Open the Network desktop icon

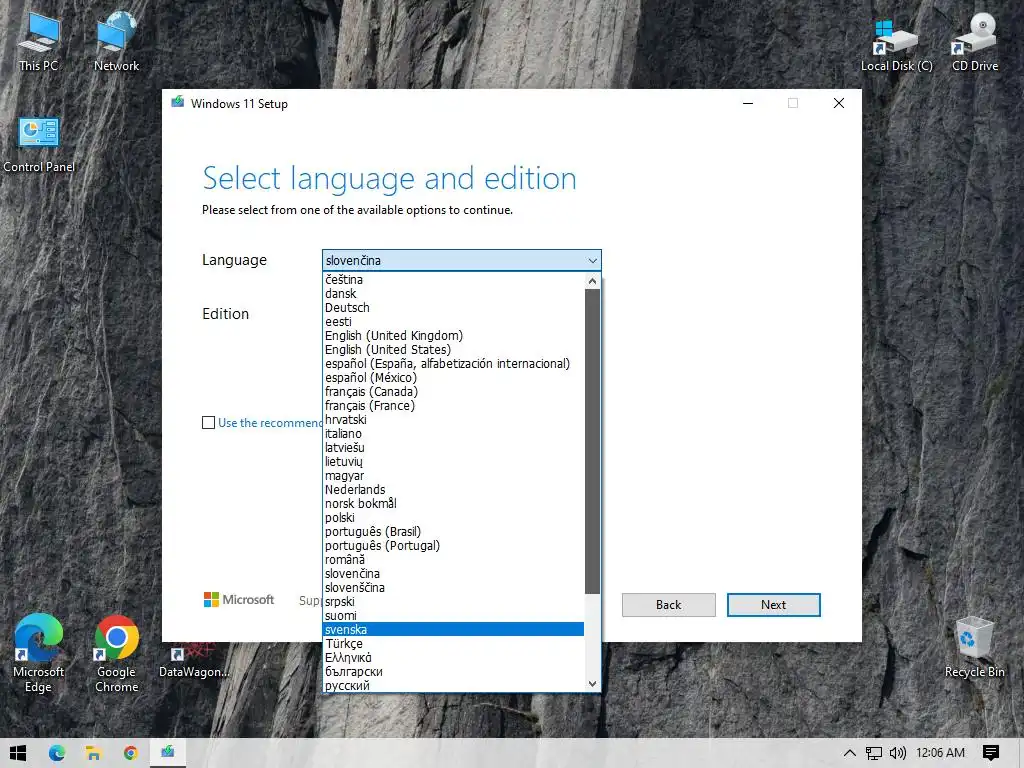click(116, 42)
